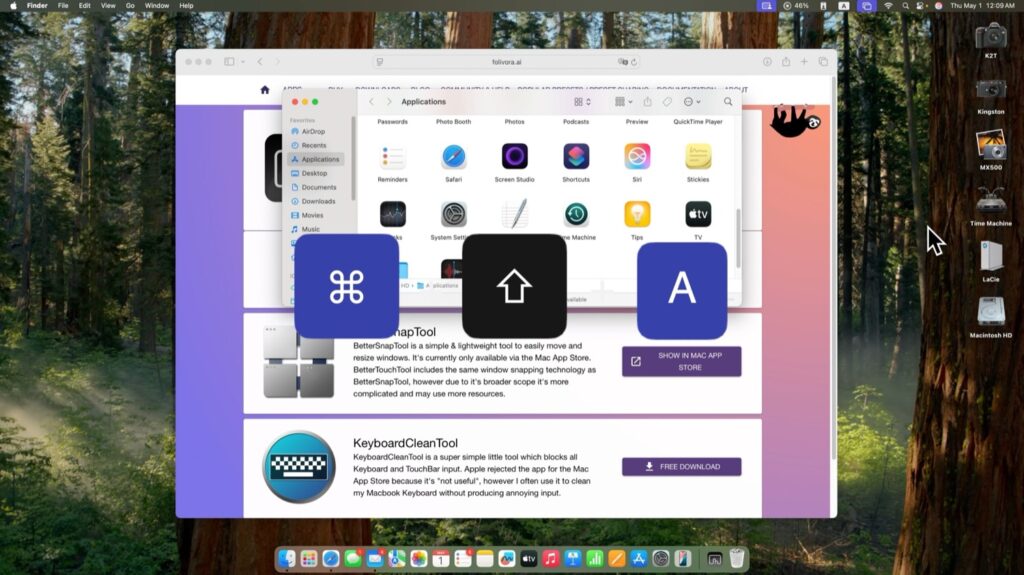Select Downloads in the Finder sidebar
This screenshot has height=575, width=1024.
(318, 201)
